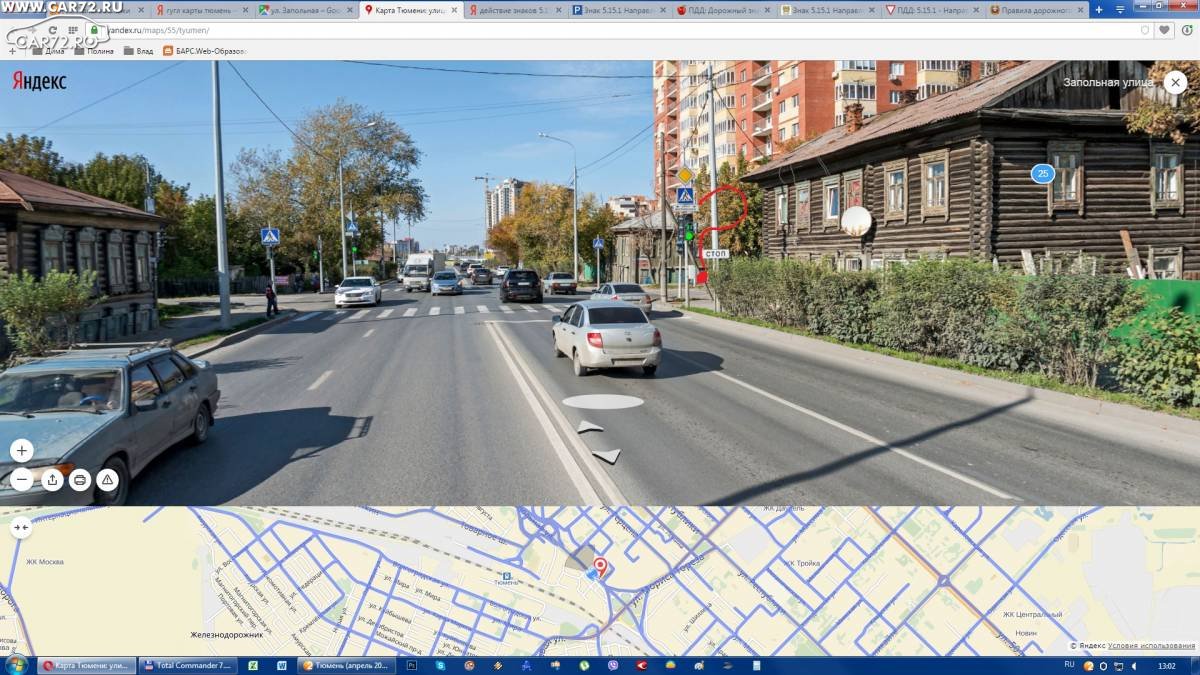Click the Заполная улица street label
1200x675 pixels.
[x=1108, y=82]
